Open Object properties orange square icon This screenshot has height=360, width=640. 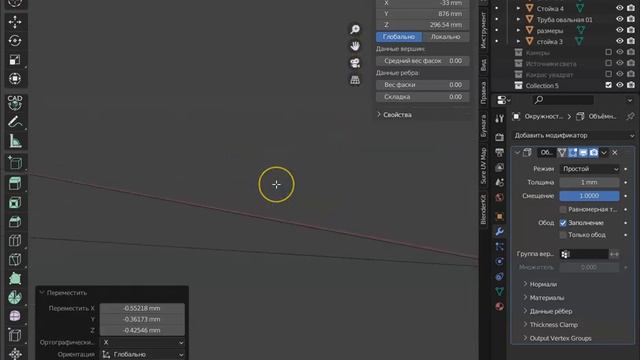click(499, 216)
